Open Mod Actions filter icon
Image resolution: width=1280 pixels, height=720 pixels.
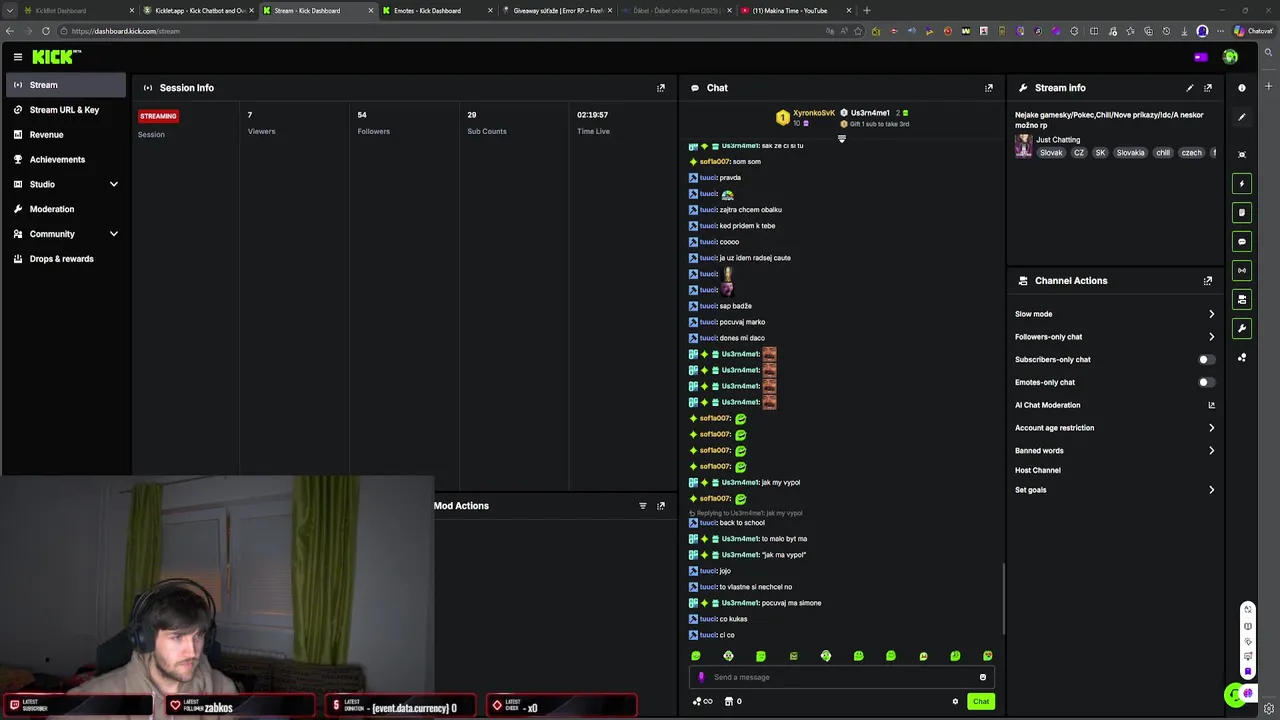(642, 506)
